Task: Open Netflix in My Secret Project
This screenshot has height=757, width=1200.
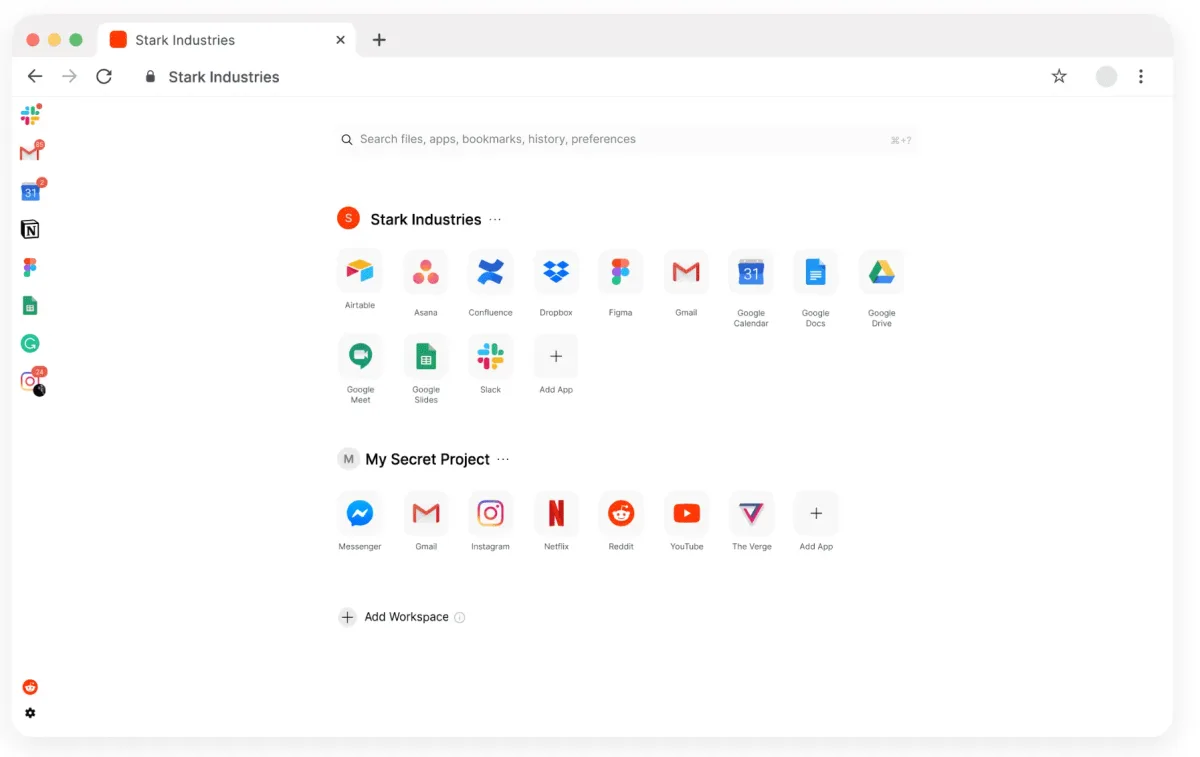Action: [556, 513]
